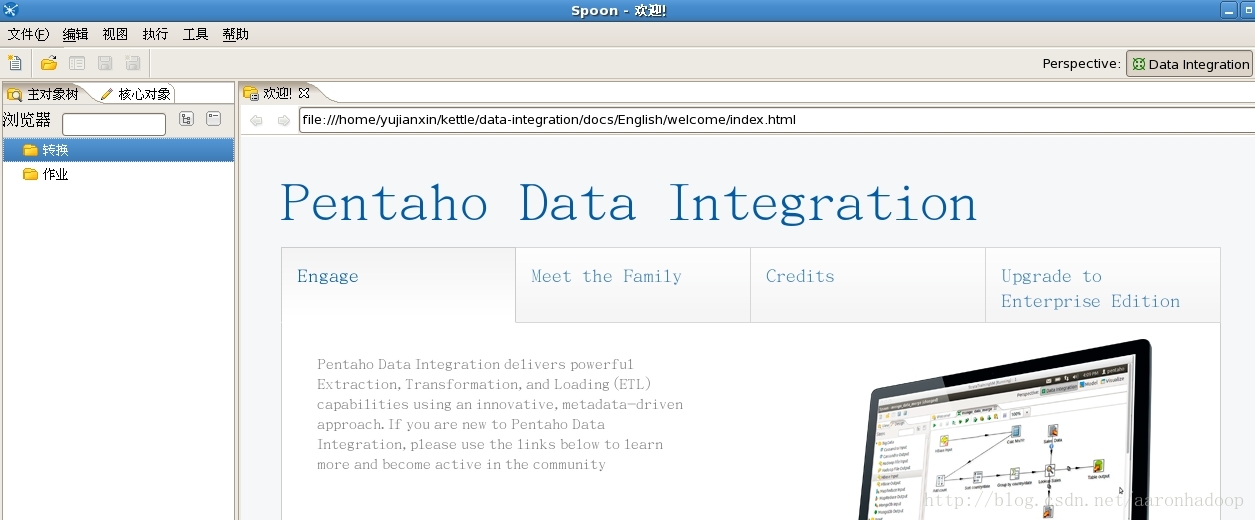Click the collapse-all tree icon
This screenshot has height=520, width=1255.
click(213, 119)
